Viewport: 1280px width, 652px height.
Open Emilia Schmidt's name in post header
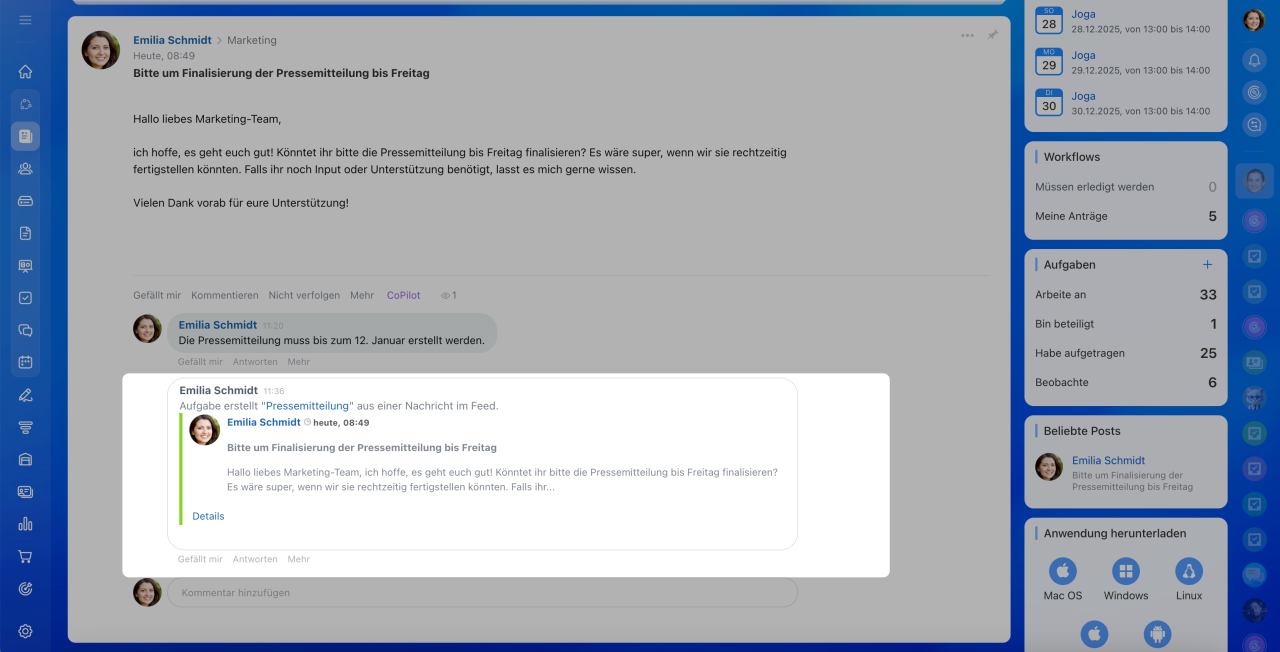(x=172, y=40)
